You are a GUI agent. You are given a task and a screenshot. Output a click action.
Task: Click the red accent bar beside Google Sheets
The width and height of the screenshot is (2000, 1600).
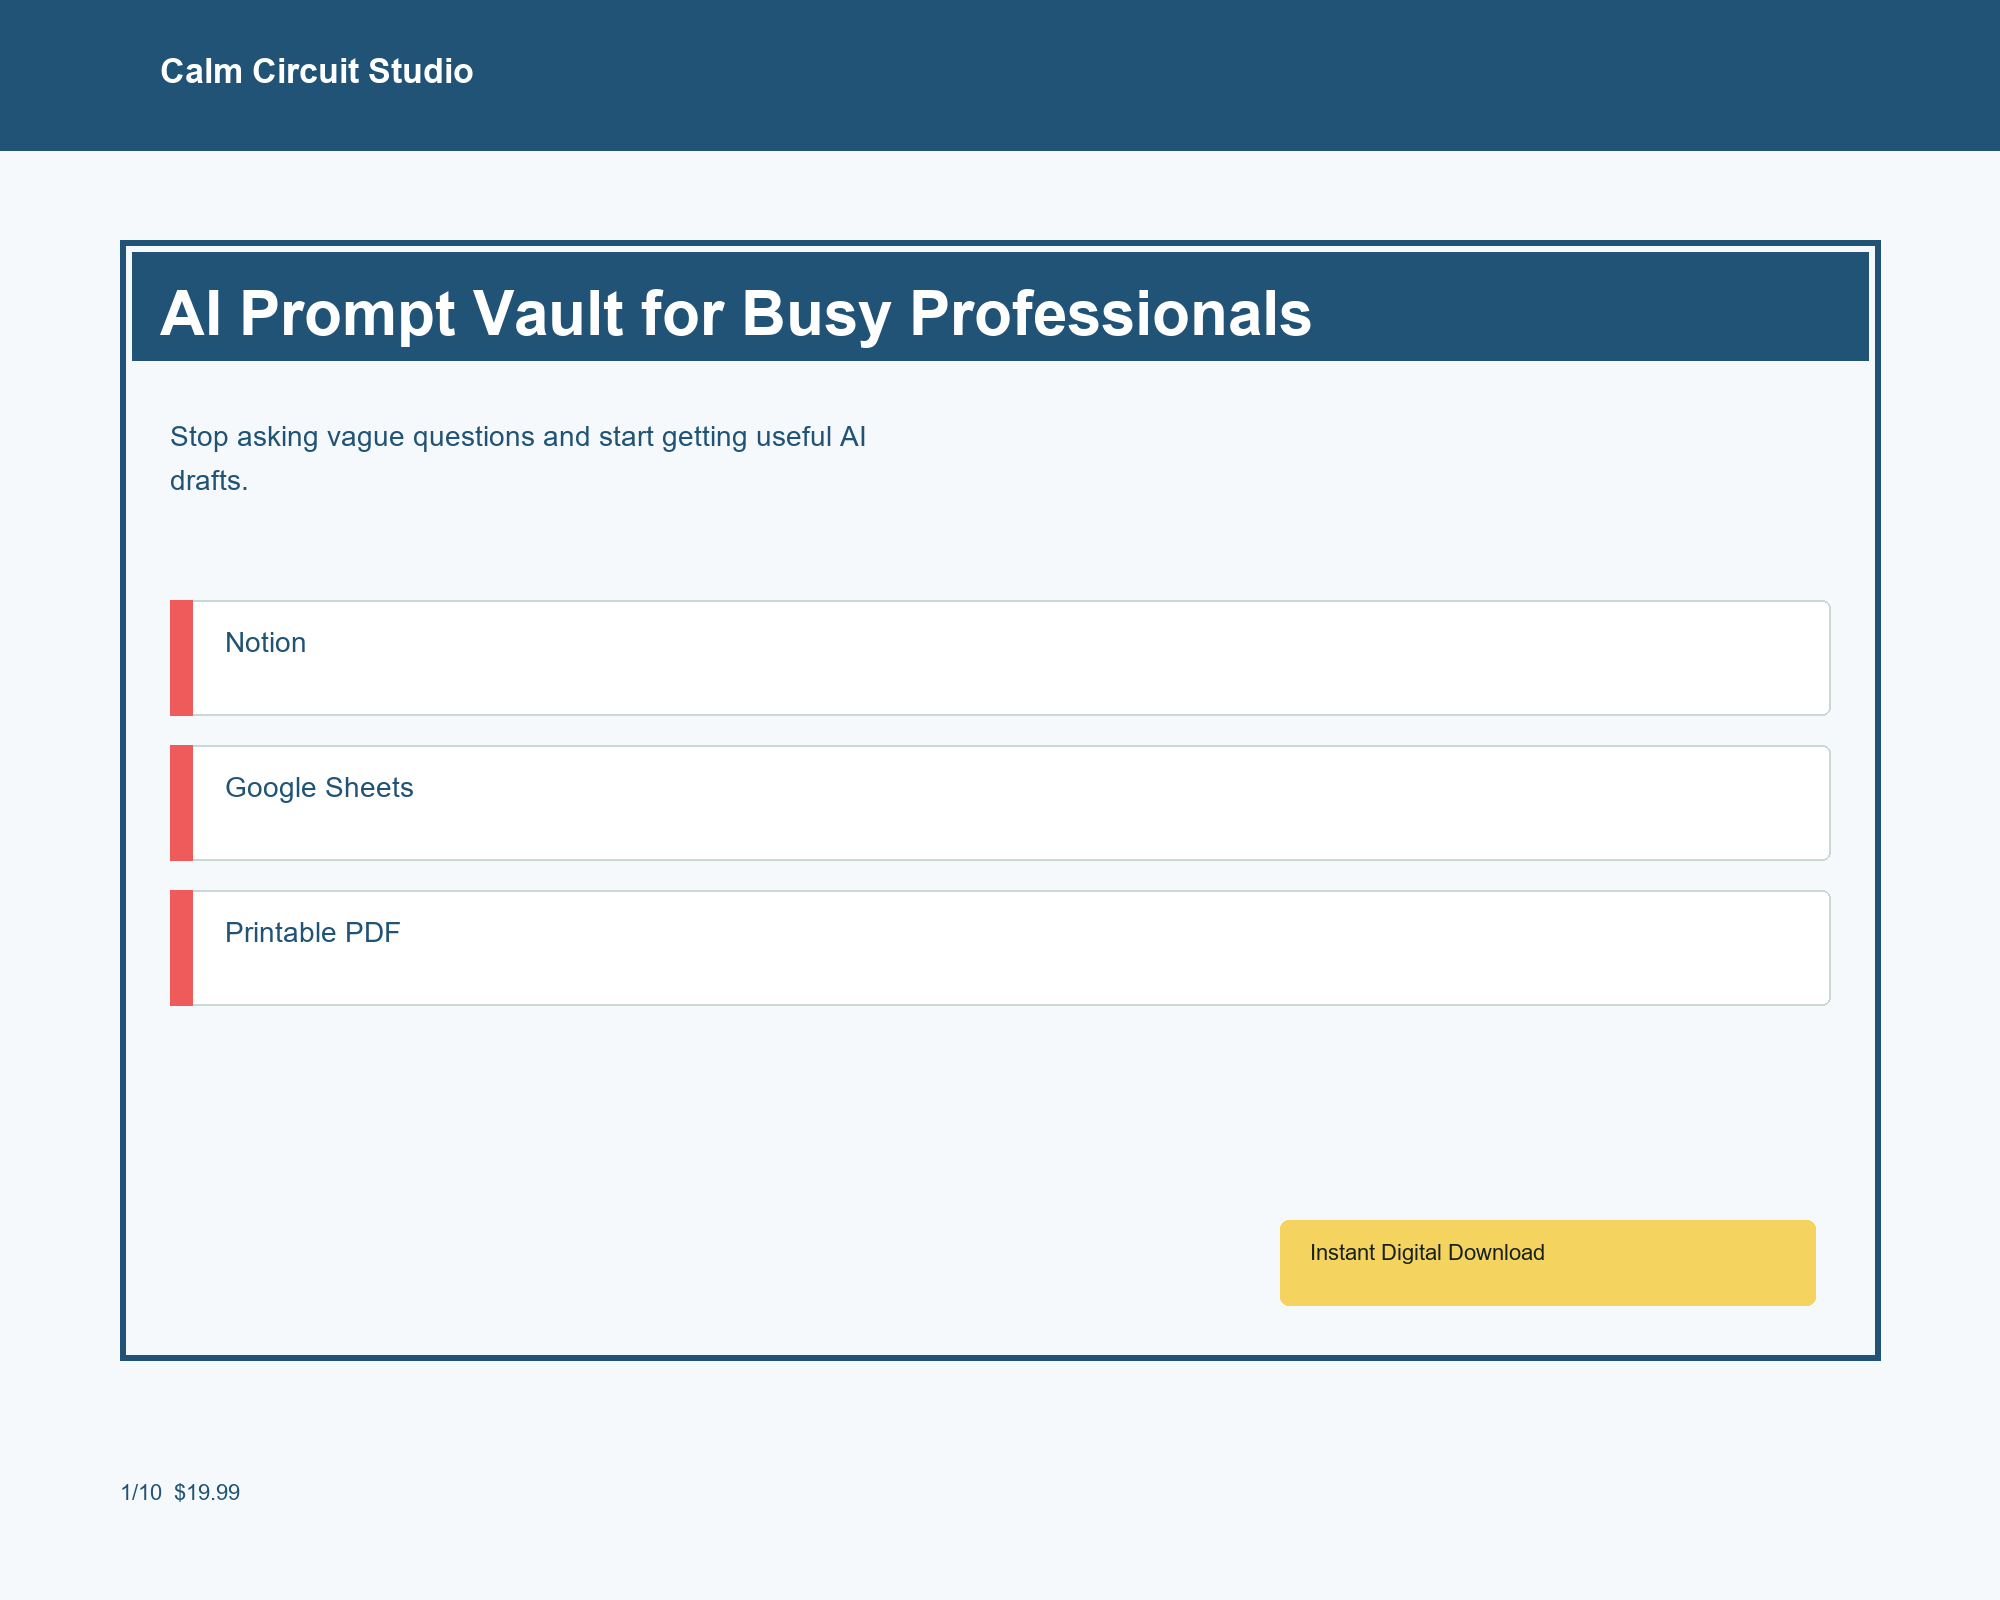click(181, 802)
